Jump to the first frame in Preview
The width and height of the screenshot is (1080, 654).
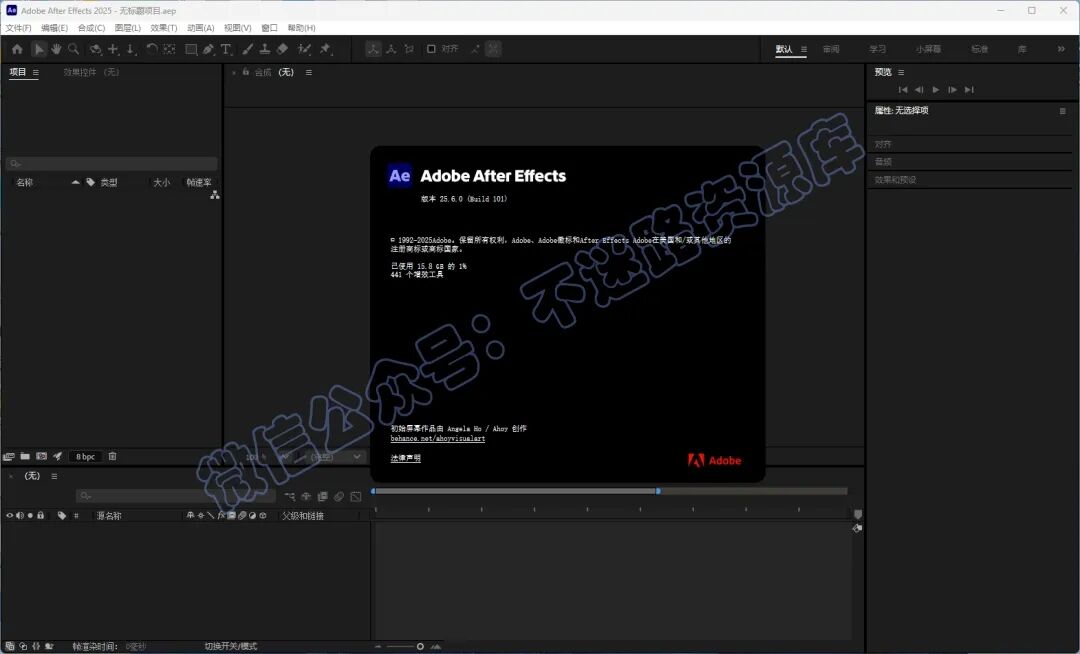point(903,89)
